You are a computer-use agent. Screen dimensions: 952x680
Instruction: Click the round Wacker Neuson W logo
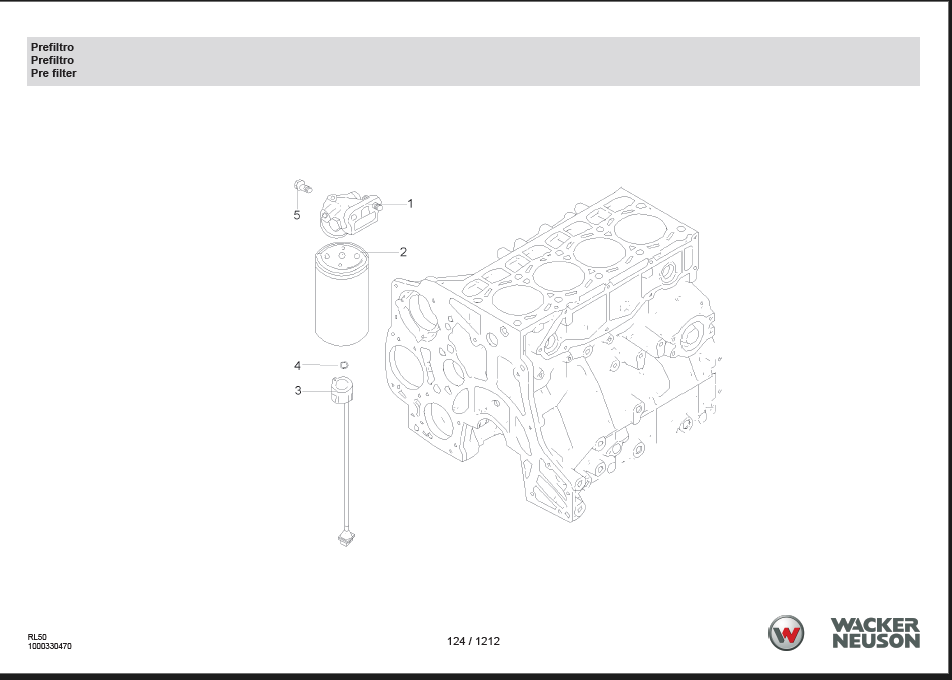click(785, 633)
